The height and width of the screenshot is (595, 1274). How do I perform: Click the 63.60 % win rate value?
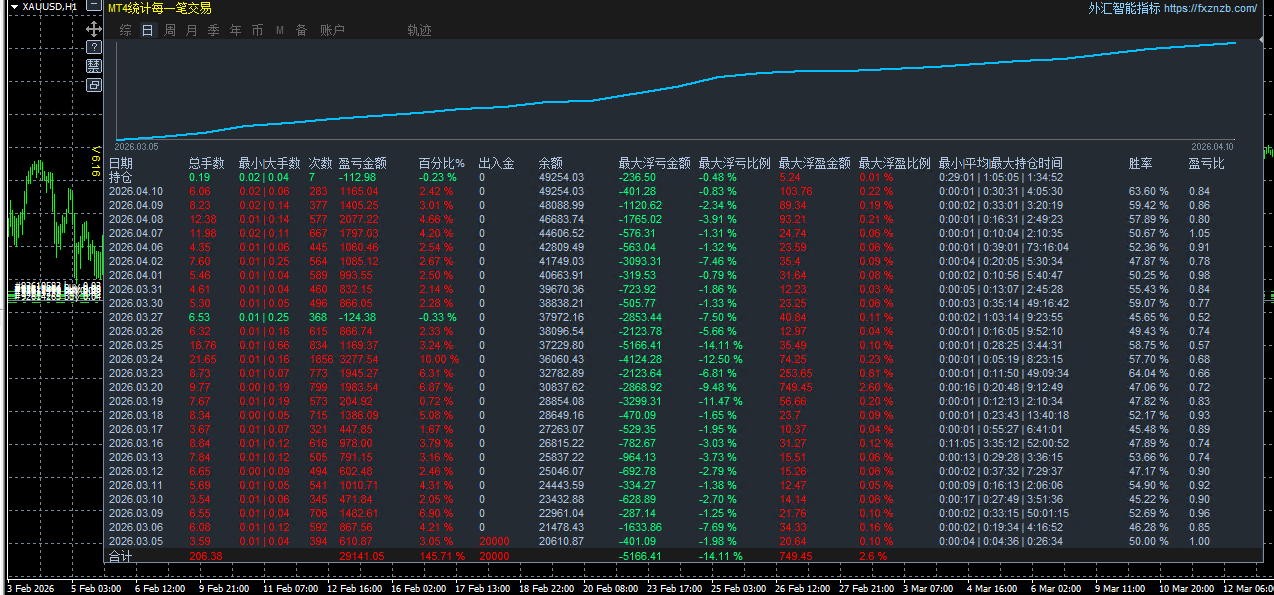1148,191
